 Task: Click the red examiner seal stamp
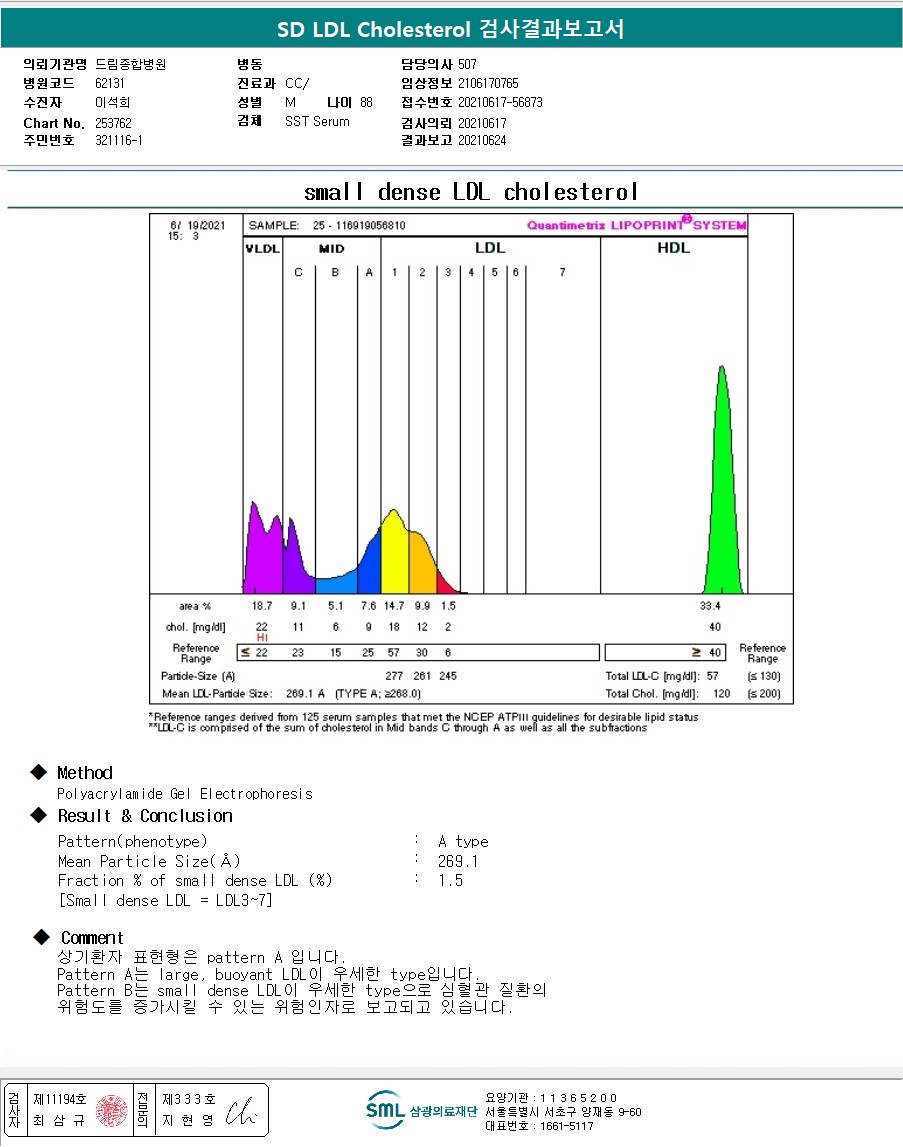[111, 1110]
